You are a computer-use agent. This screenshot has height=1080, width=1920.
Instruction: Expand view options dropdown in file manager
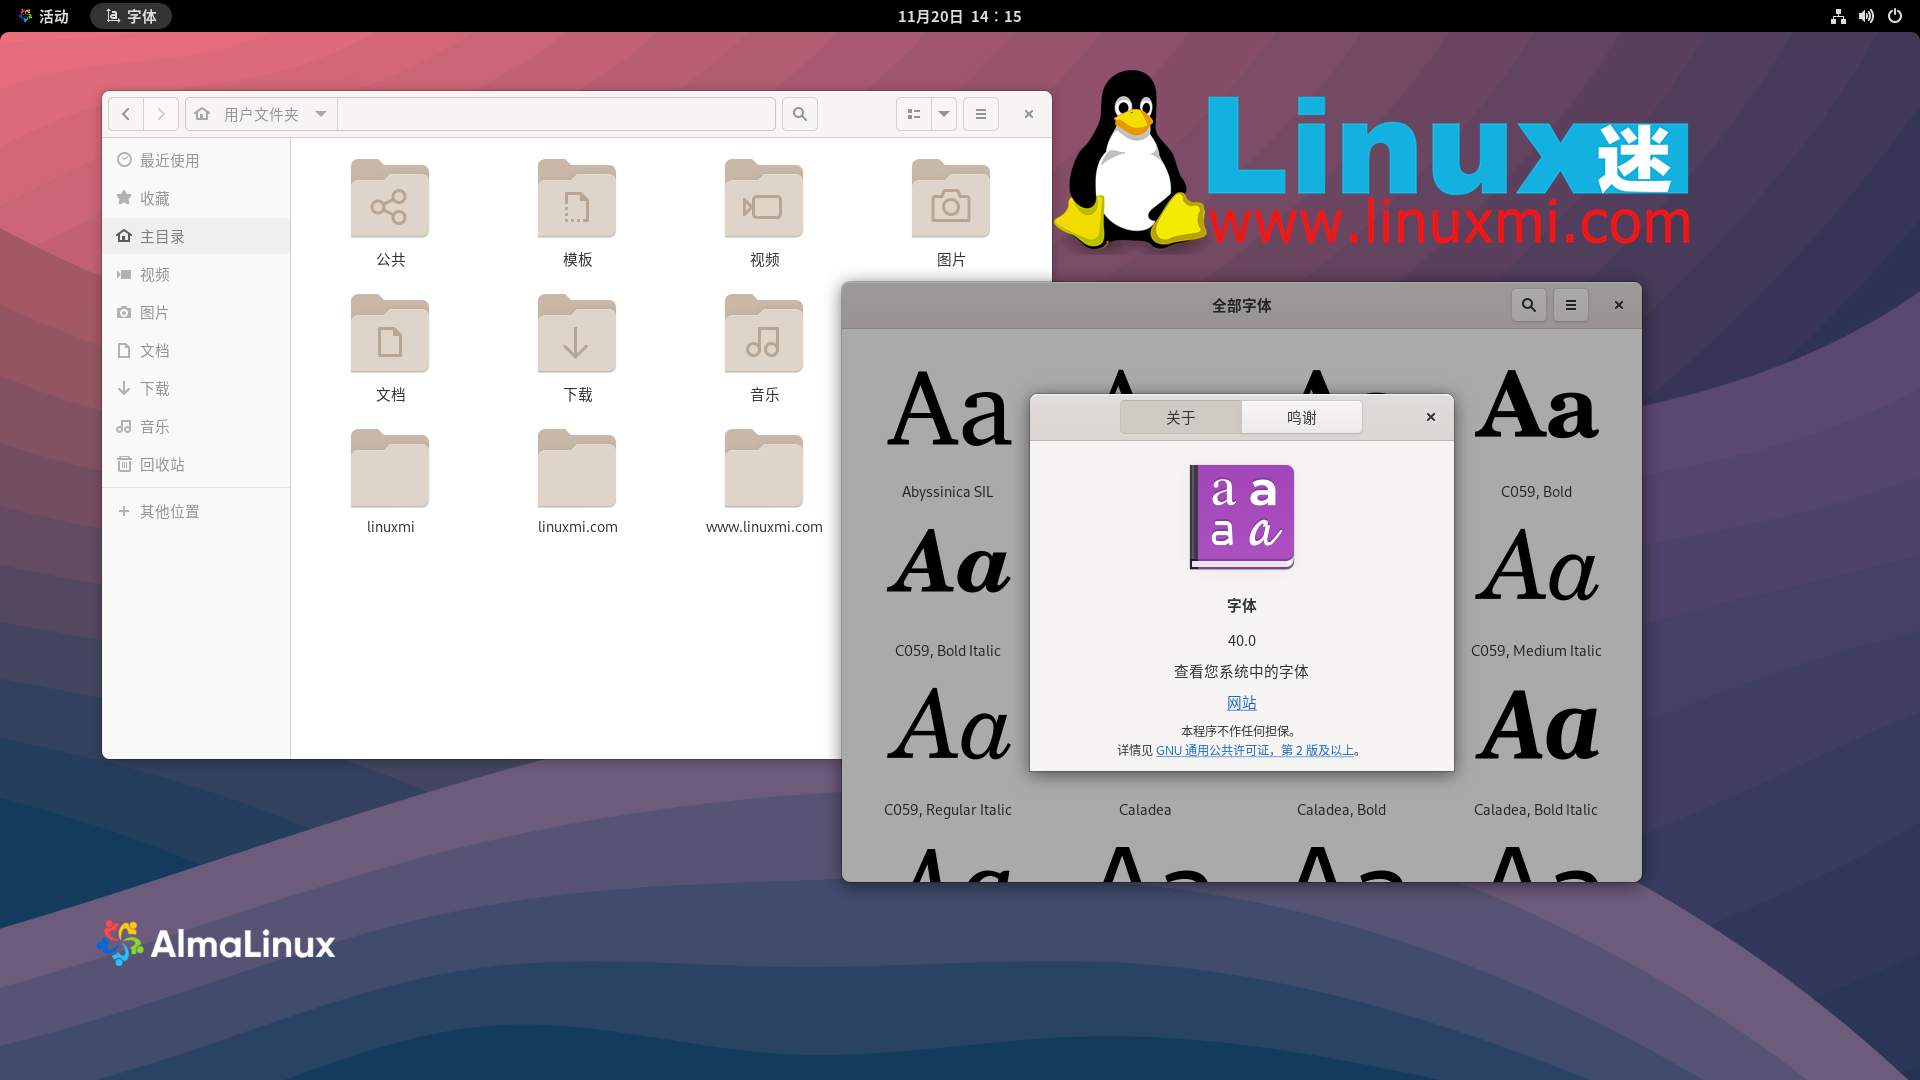pos(944,114)
